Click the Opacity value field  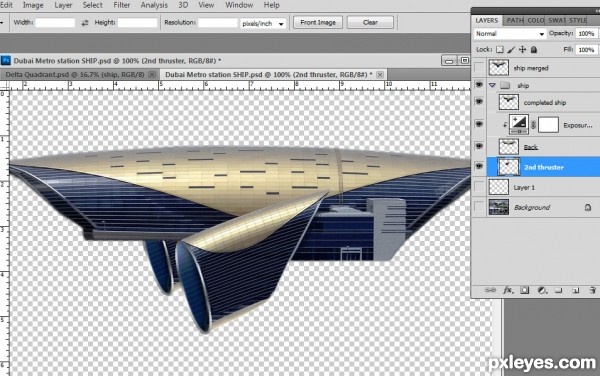587,34
